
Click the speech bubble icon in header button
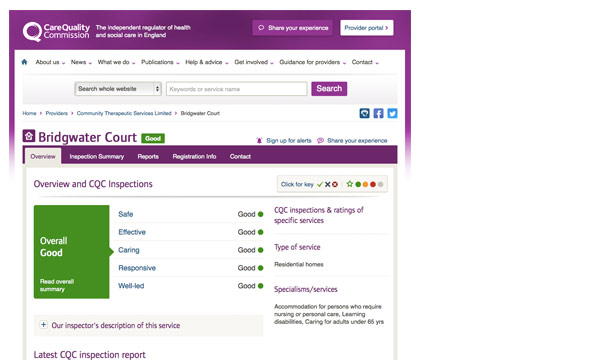point(261,28)
